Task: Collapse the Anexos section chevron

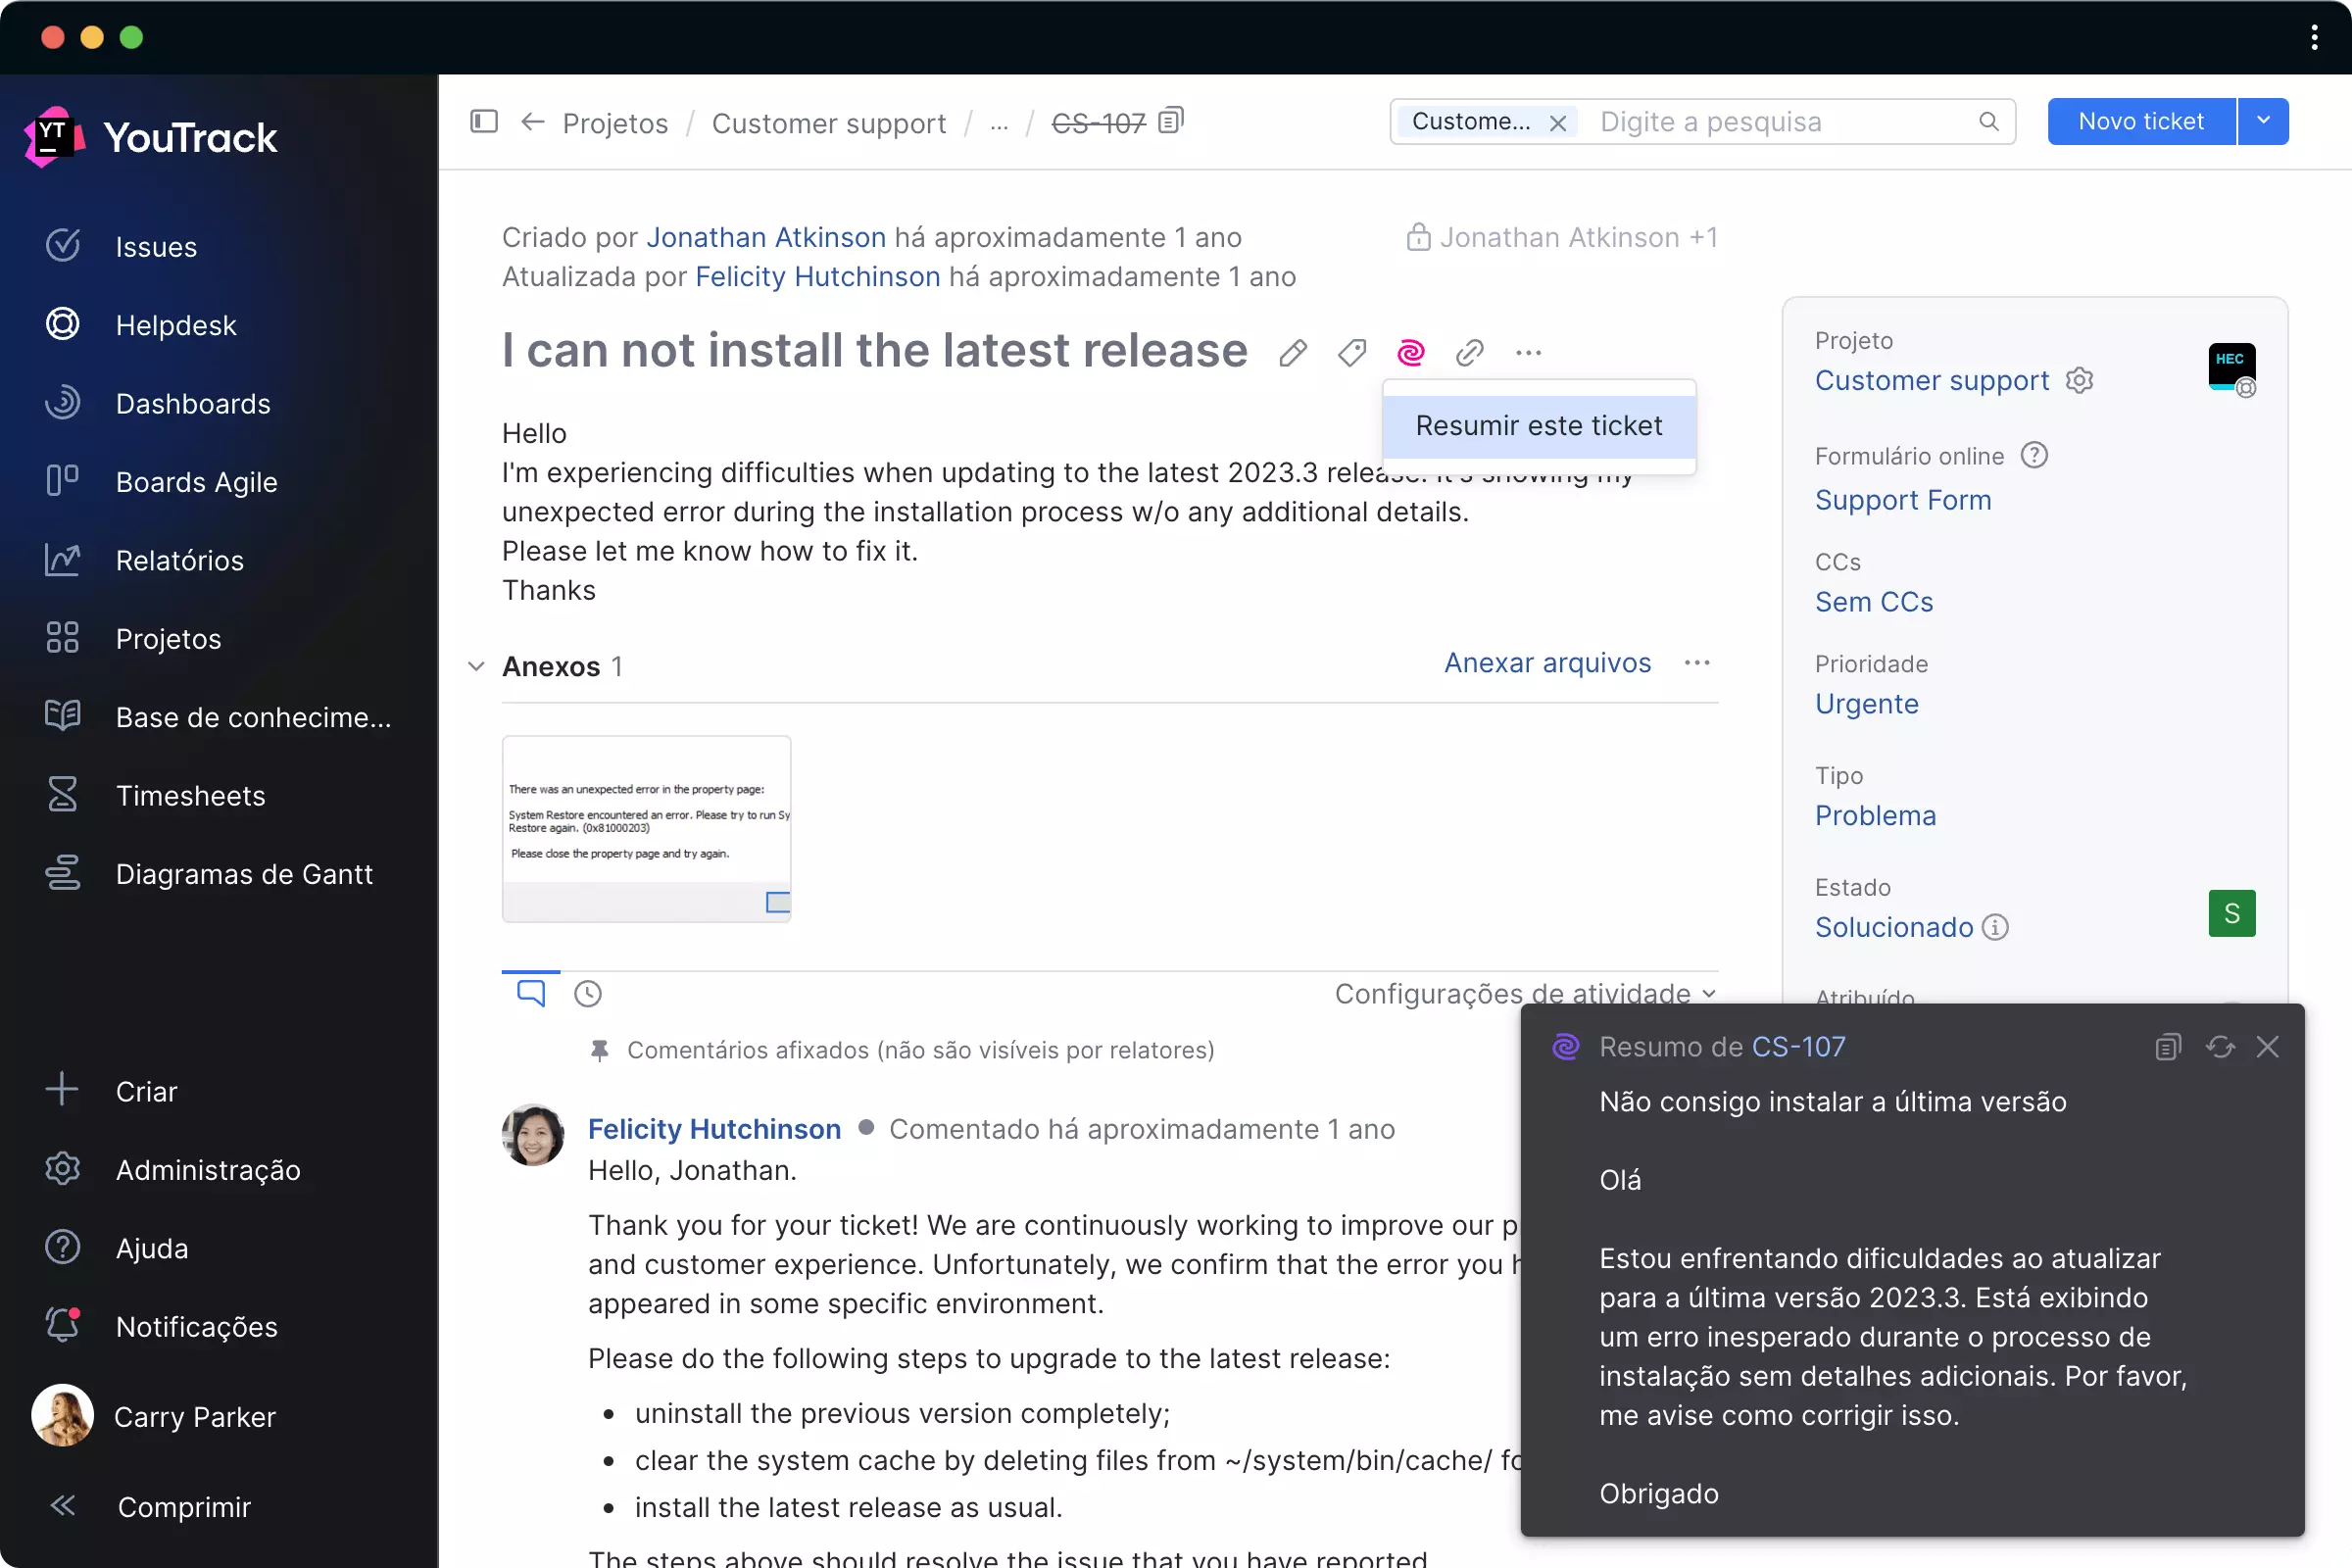Action: click(x=476, y=666)
